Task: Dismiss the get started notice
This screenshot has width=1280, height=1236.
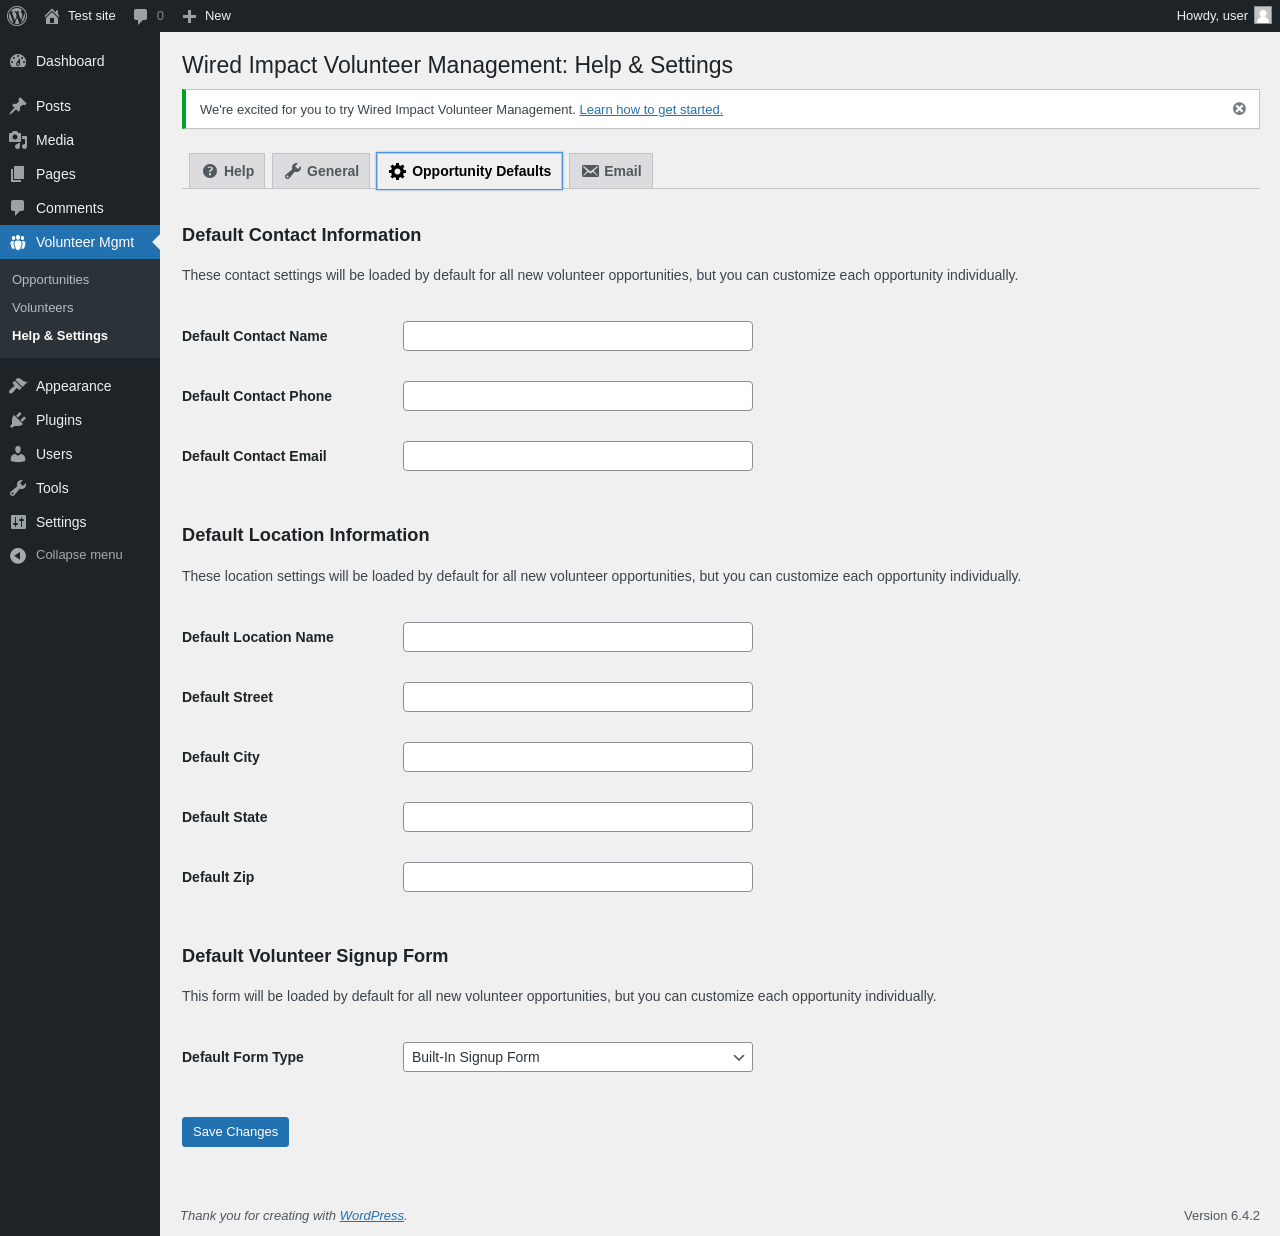Action: pyautogui.click(x=1239, y=109)
